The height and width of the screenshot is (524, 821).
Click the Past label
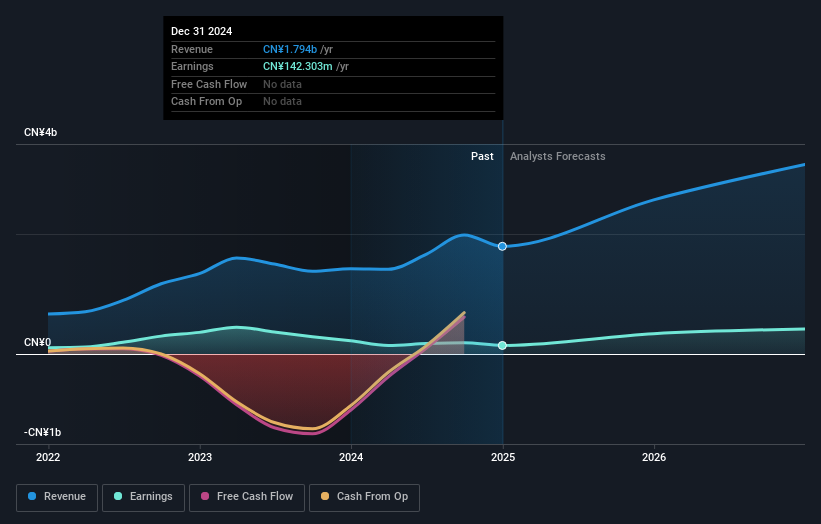[x=482, y=156]
